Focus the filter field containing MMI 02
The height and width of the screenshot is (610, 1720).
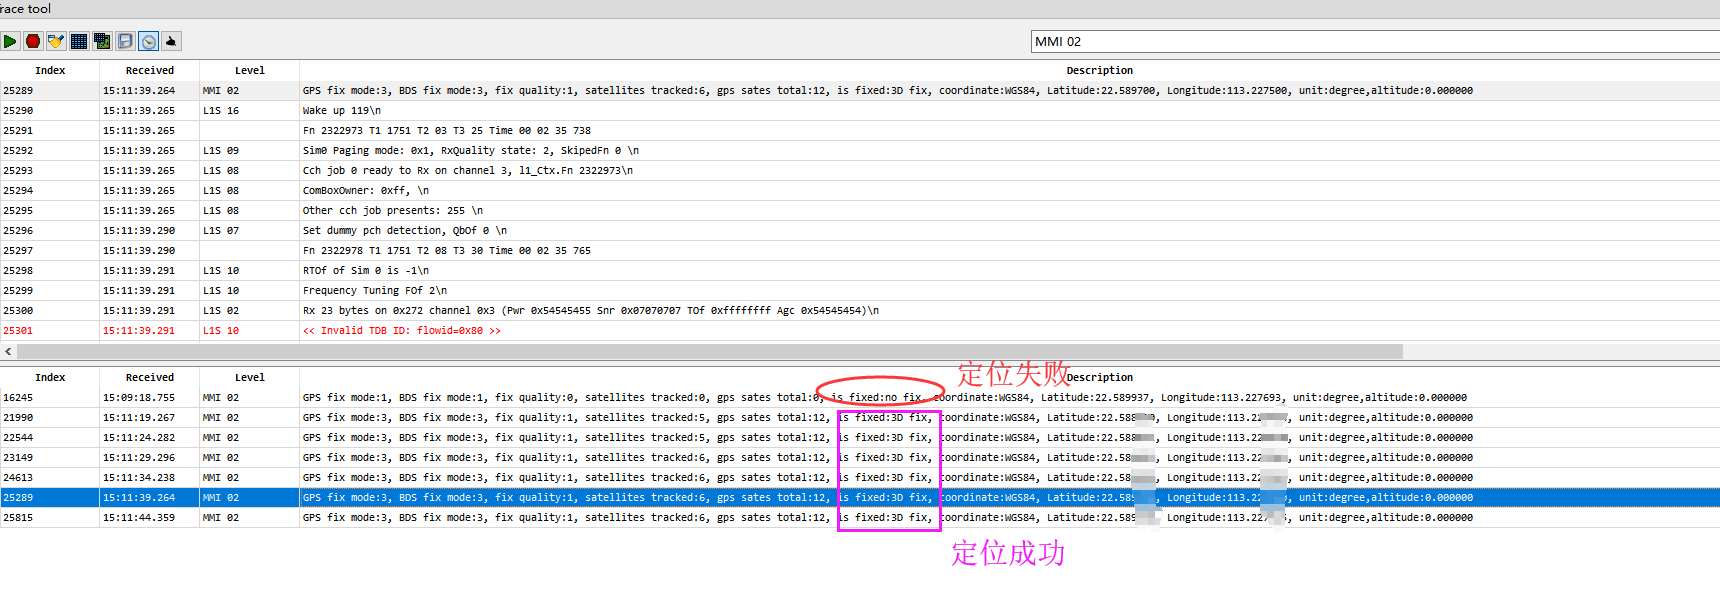(1375, 41)
